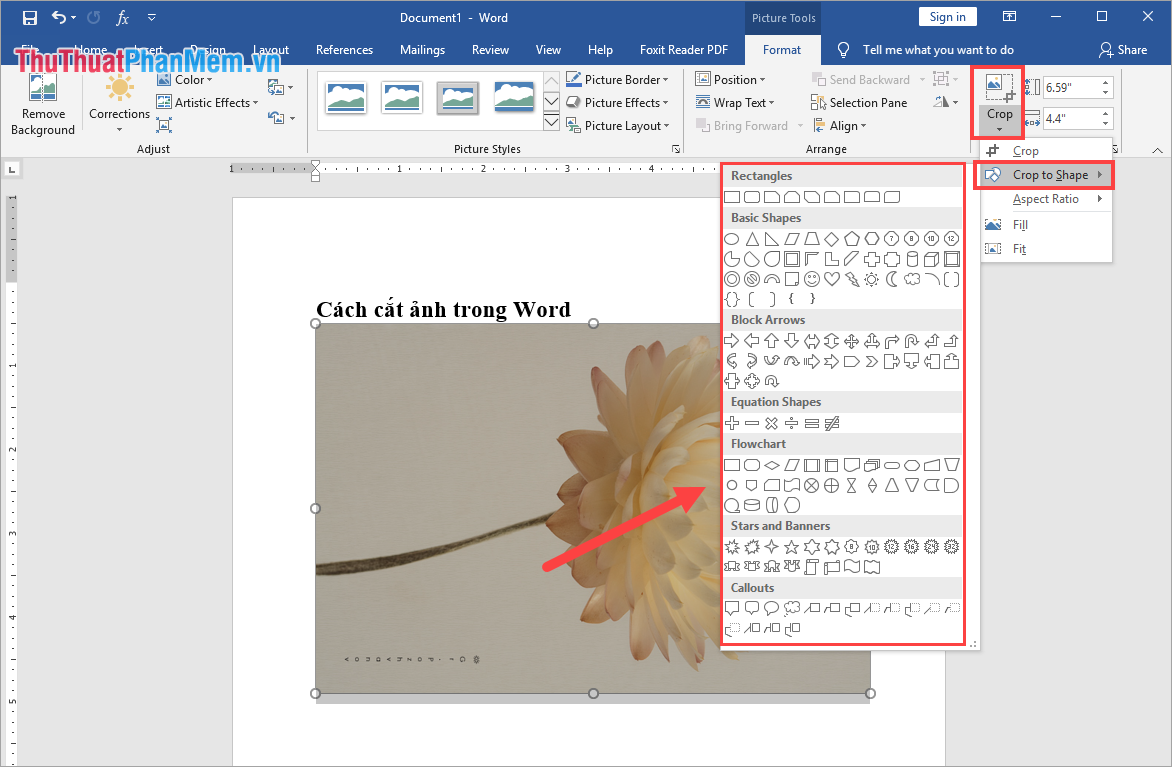
Task: Select the Quad Arrow shape
Action: 851,341
